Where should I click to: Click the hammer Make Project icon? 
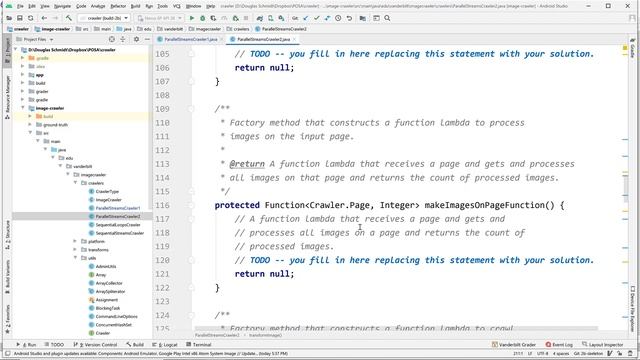point(69,18)
